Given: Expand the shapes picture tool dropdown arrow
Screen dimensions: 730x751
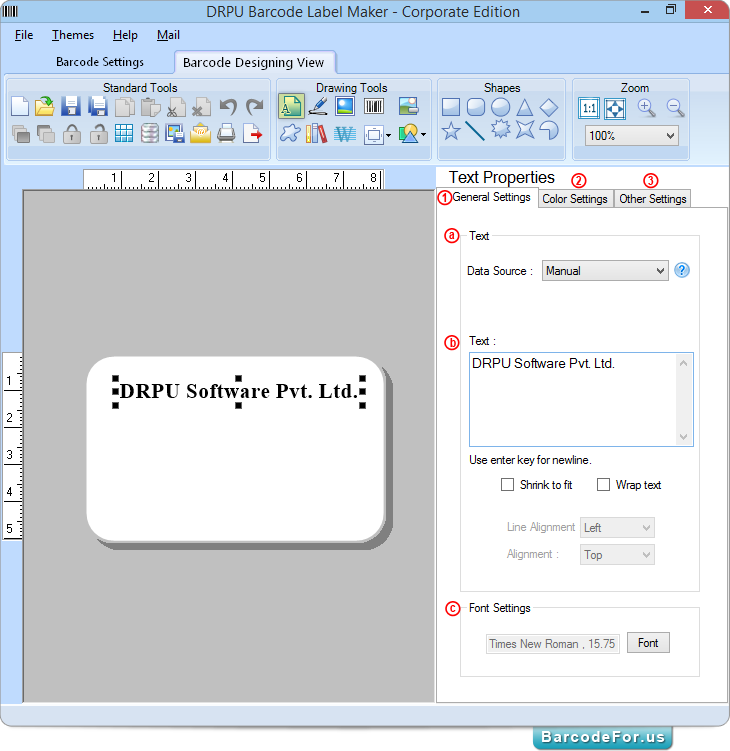Looking at the screenshot, I should (x=423, y=135).
